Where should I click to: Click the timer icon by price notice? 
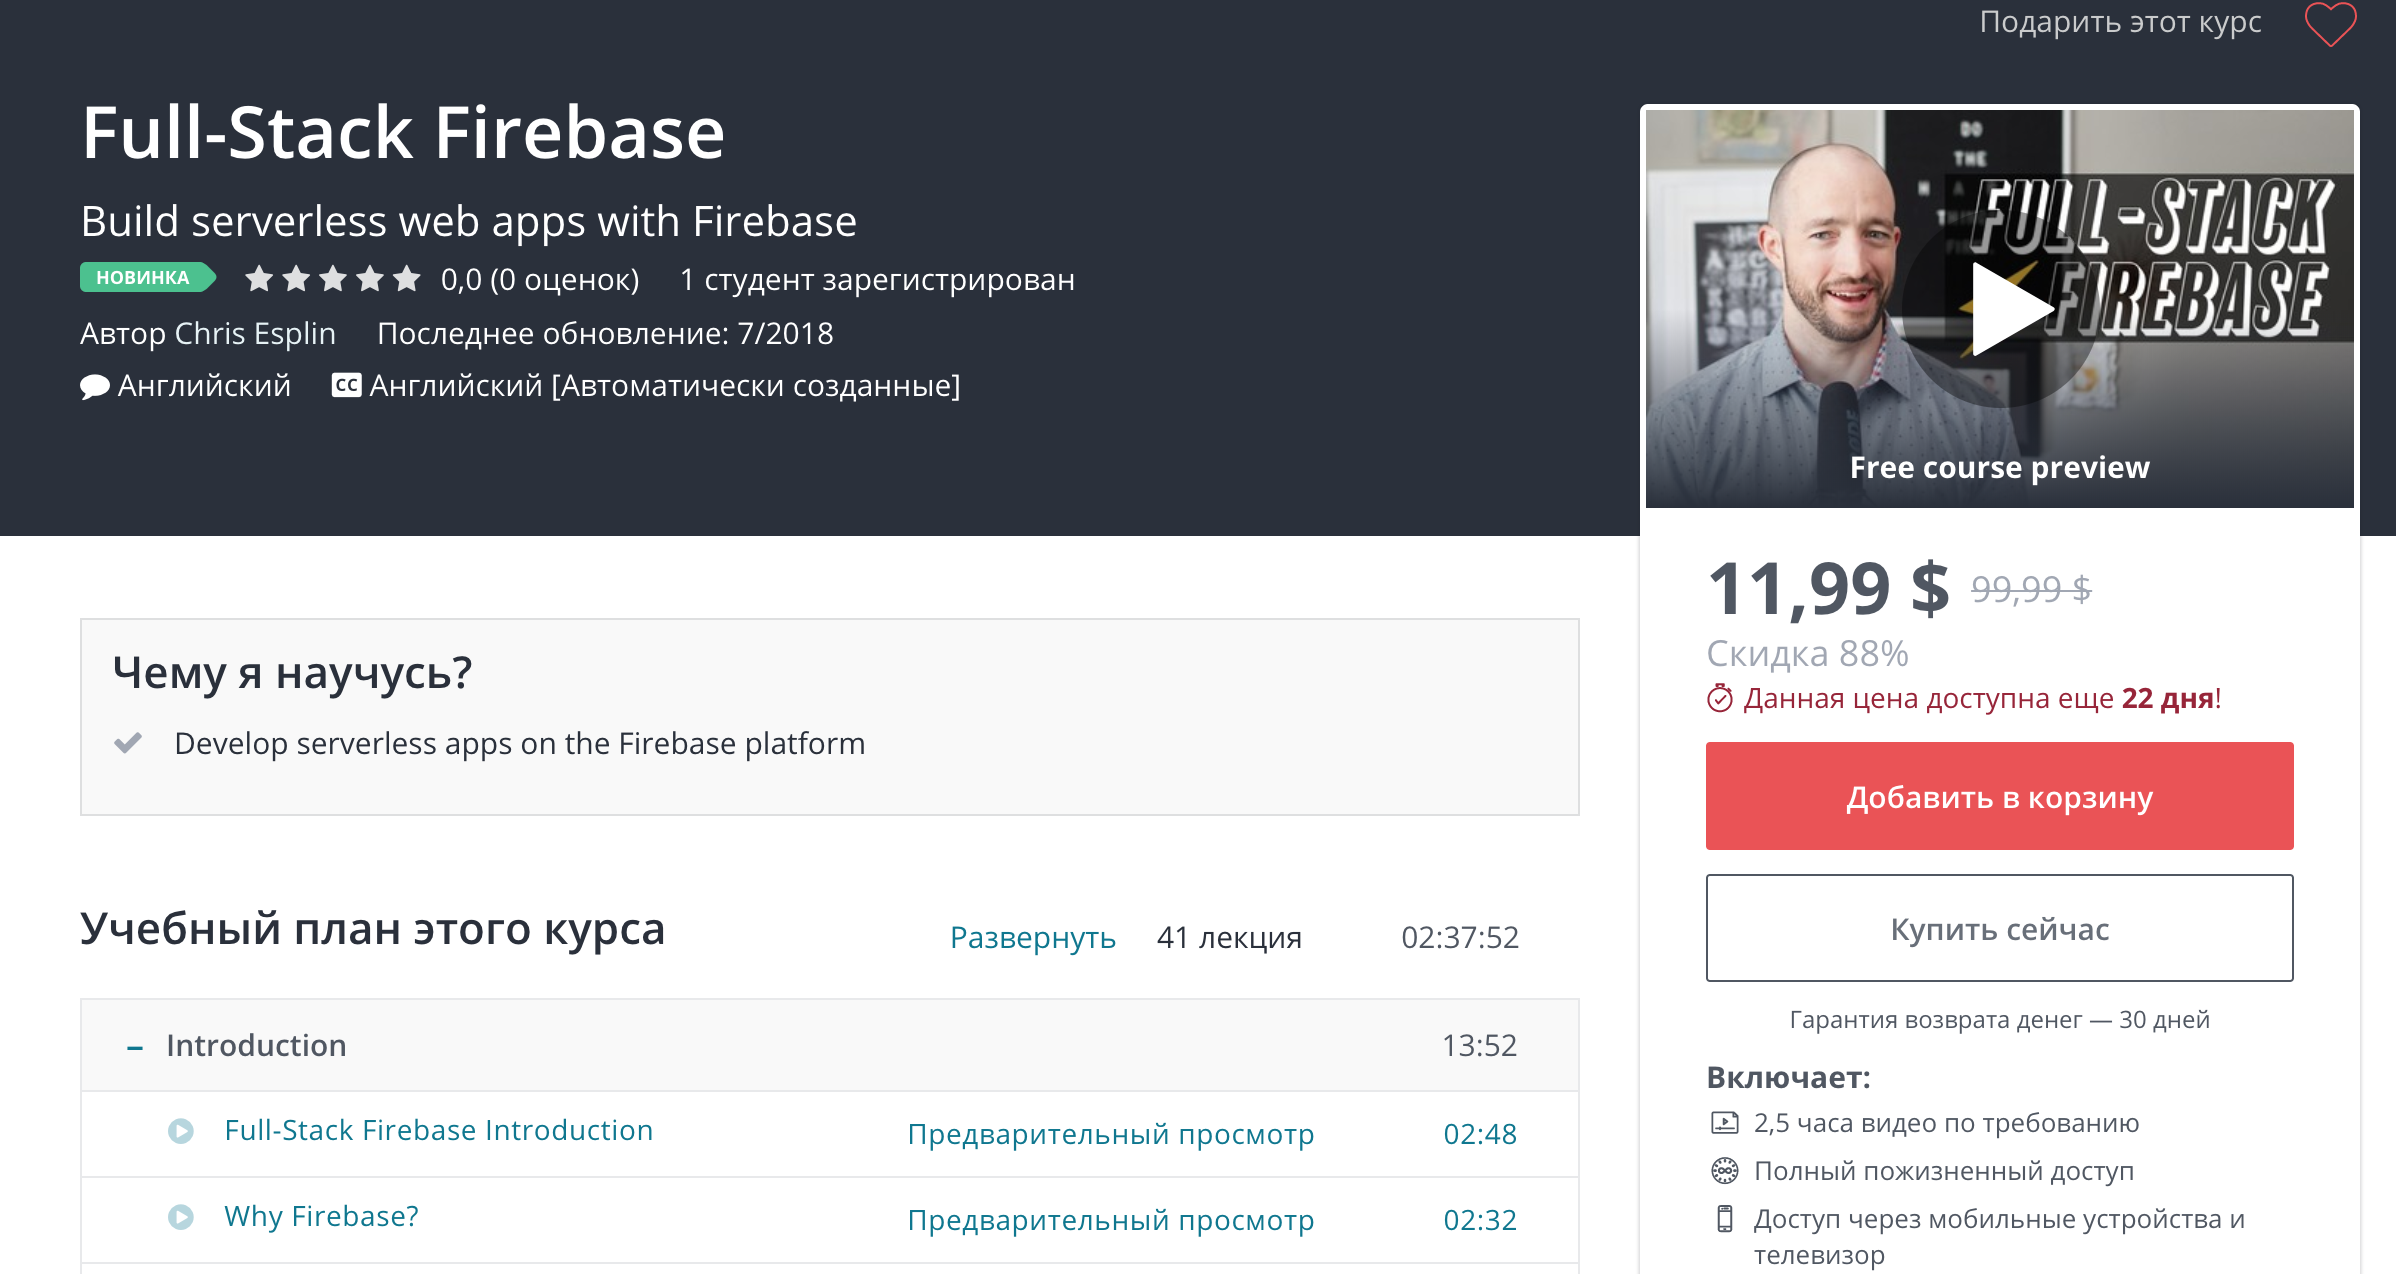(1719, 698)
